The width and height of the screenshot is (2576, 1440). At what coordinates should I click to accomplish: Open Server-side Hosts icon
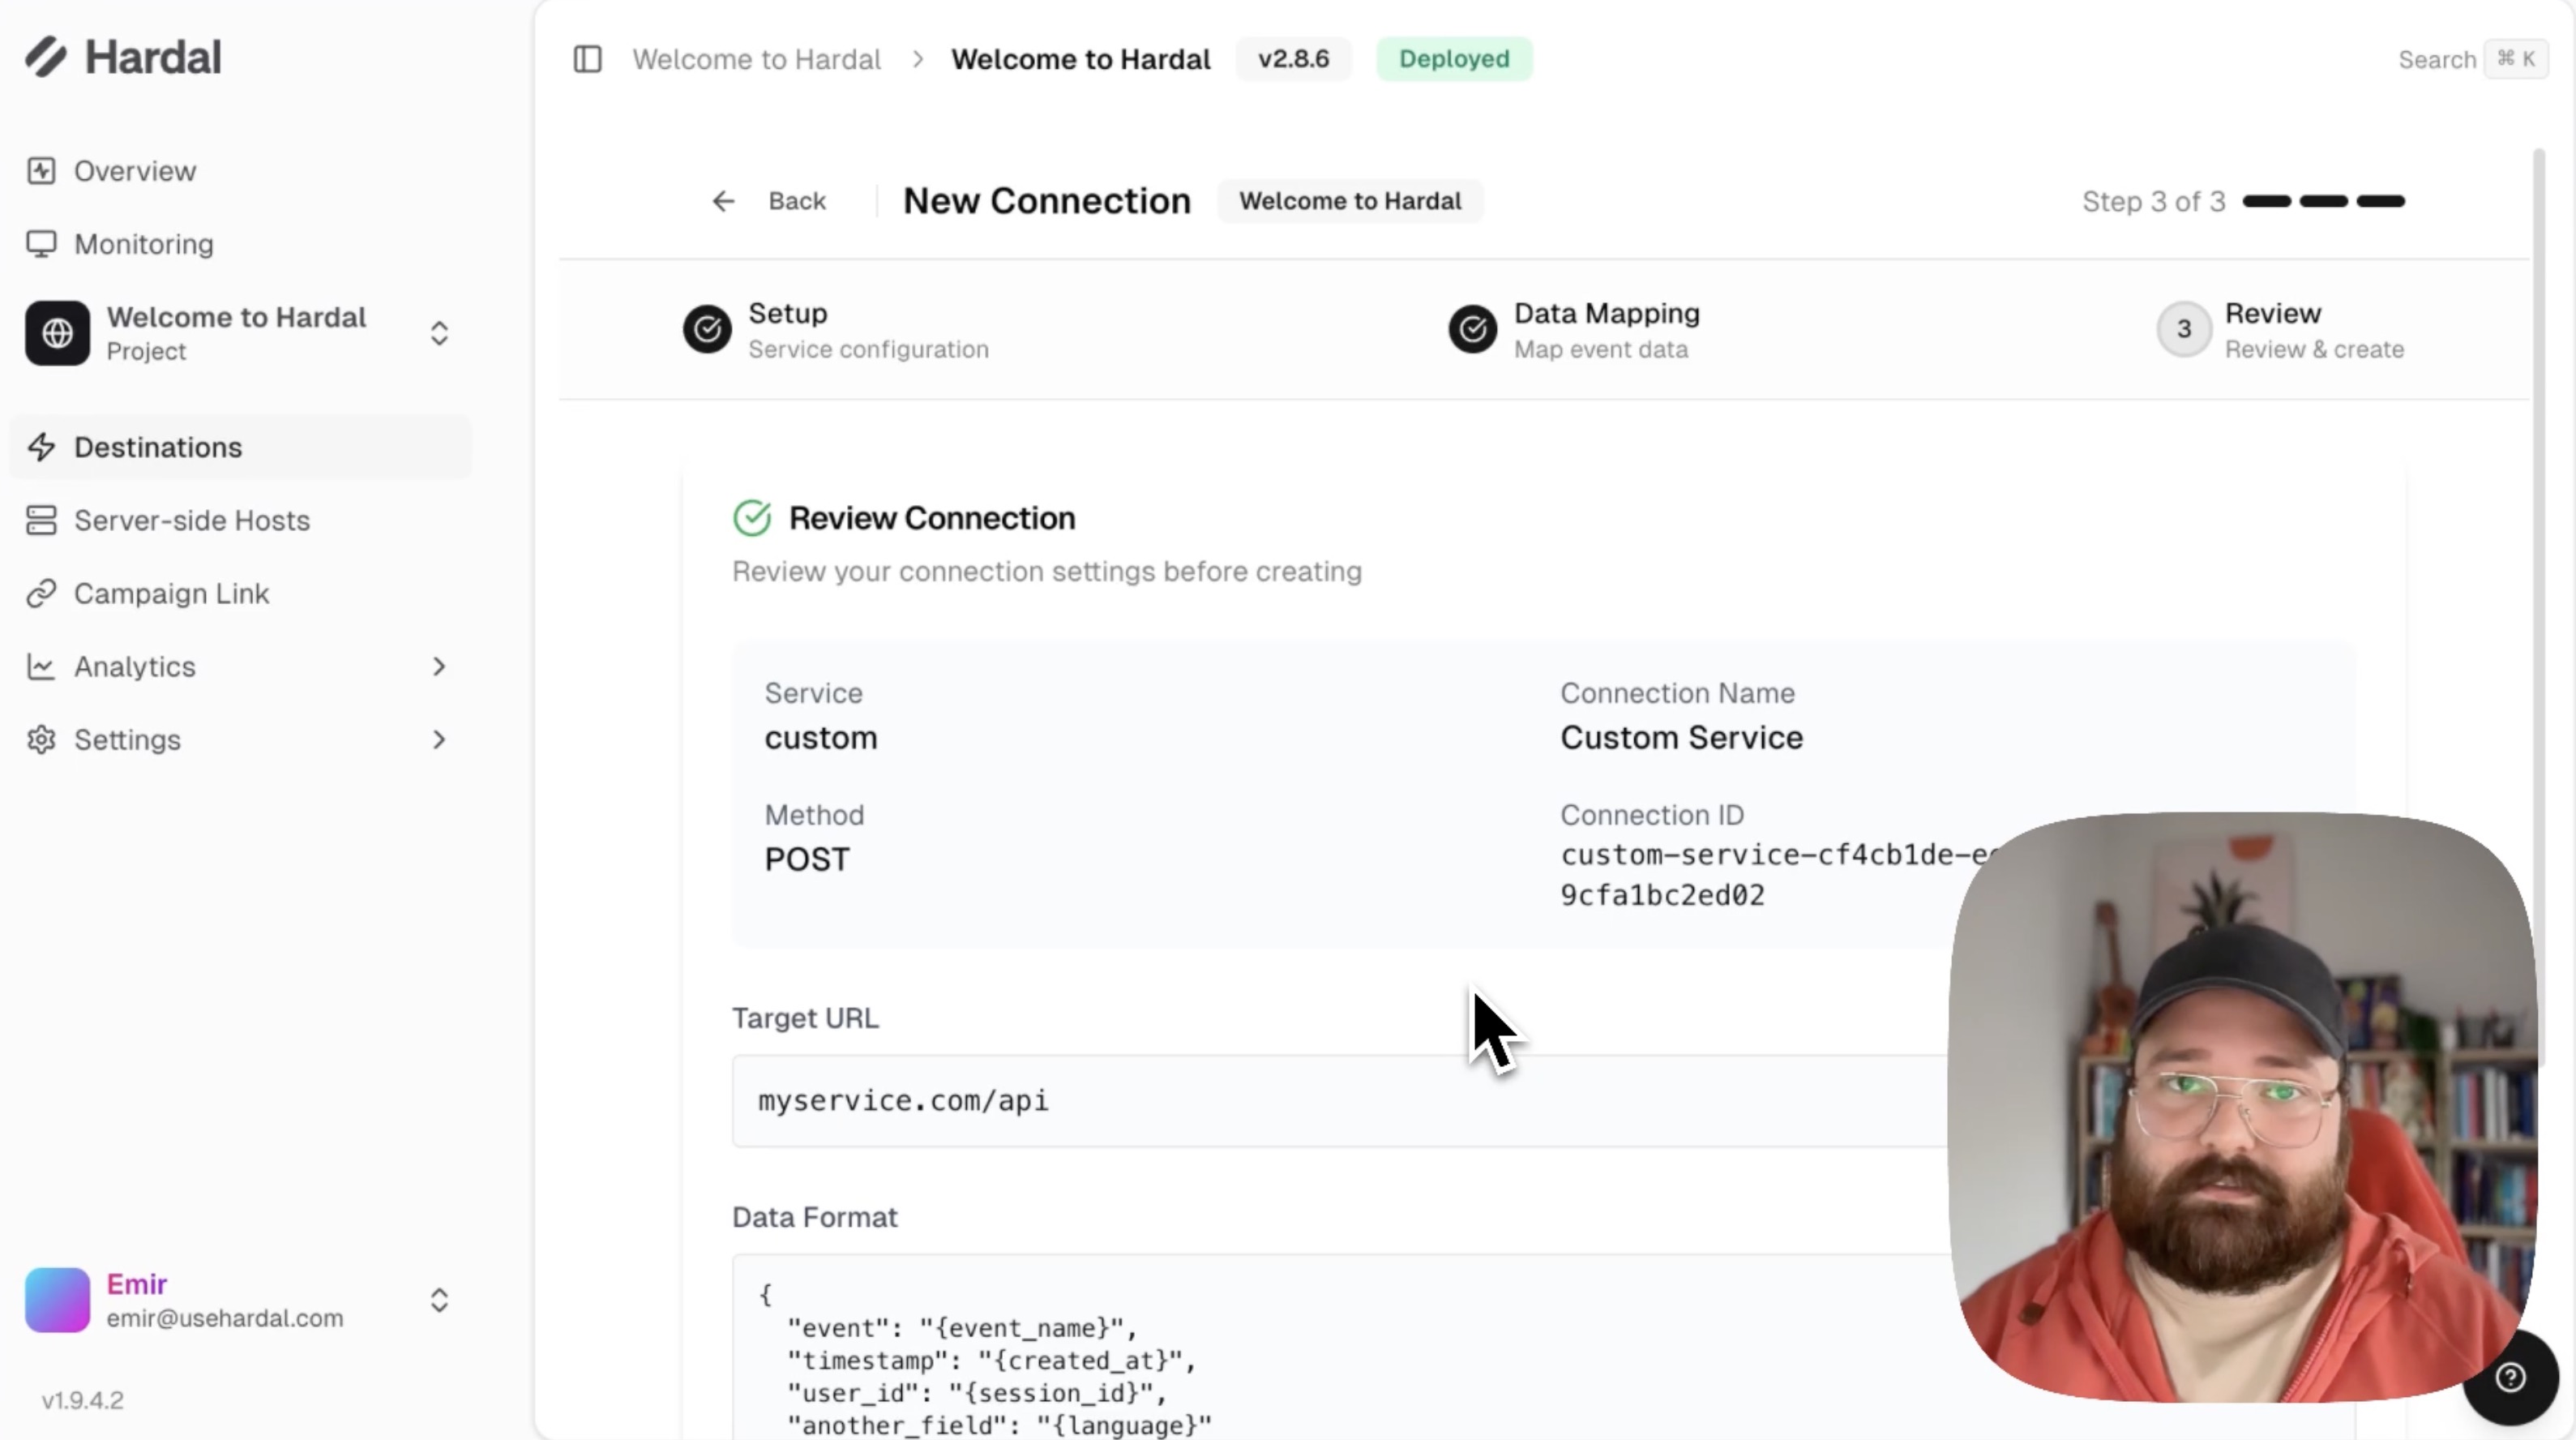[41, 520]
